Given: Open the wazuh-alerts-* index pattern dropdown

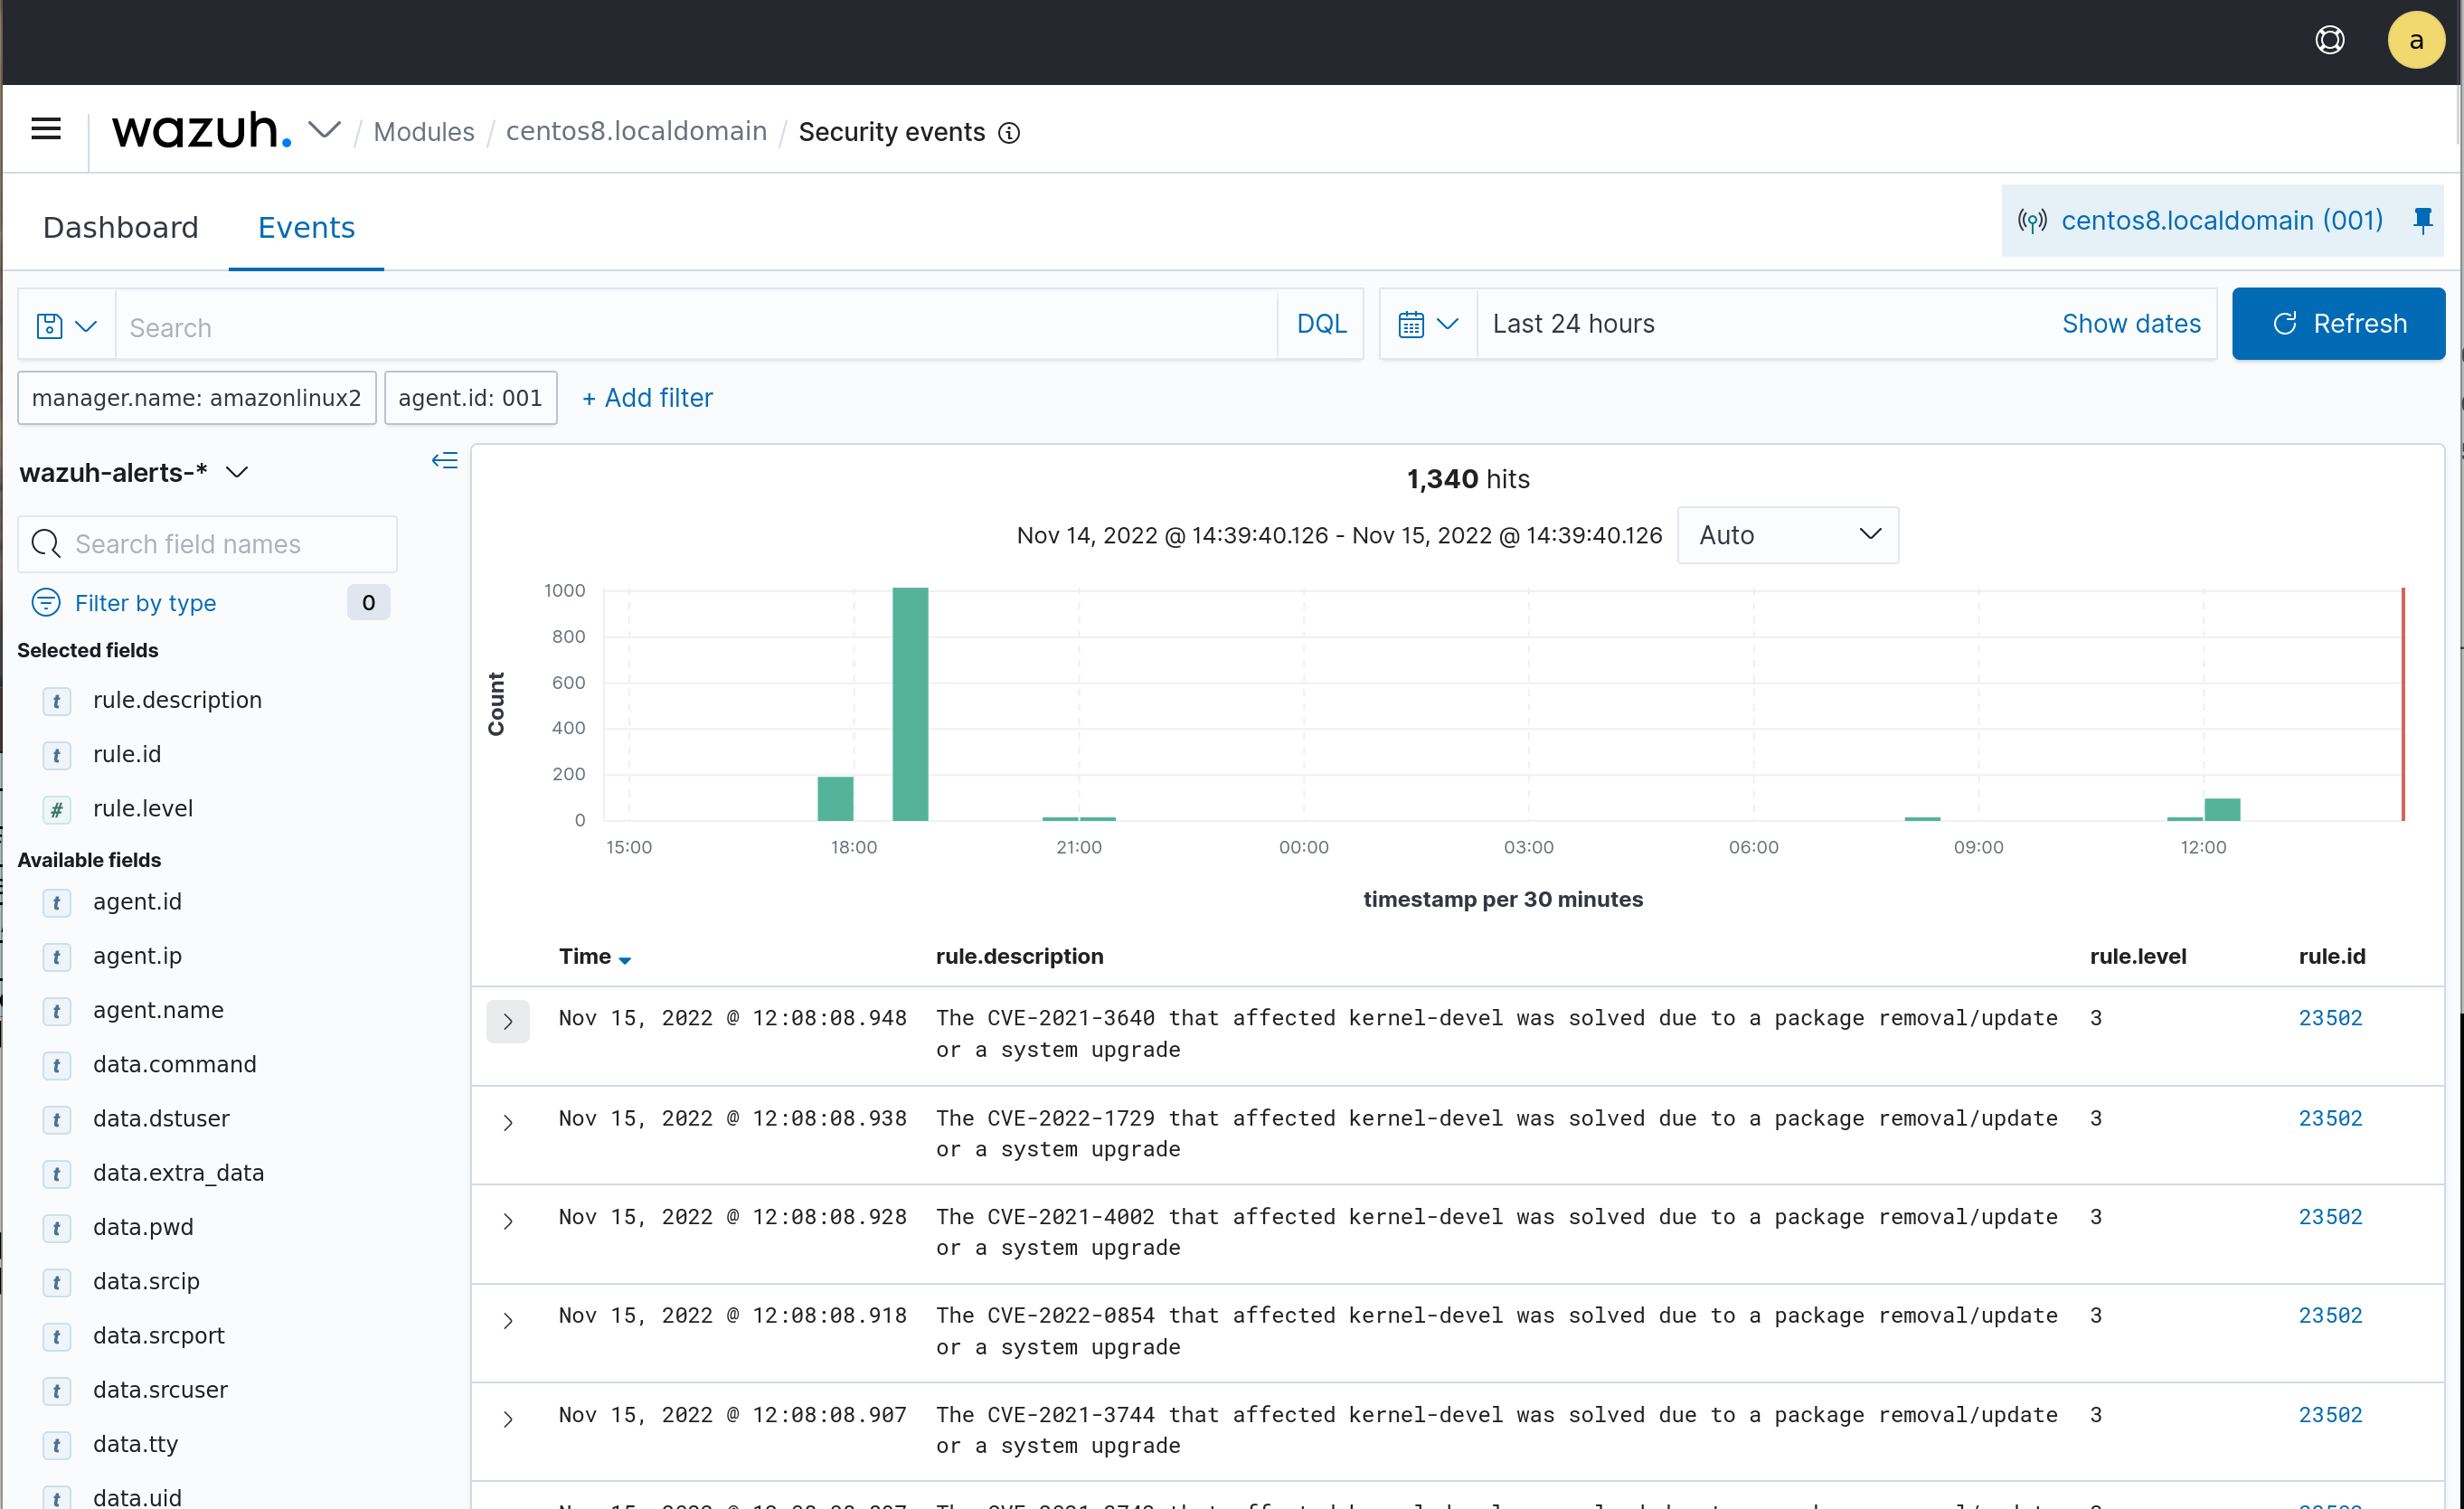Looking at the screenshot, I should pyautogui.click(x=134, y=472).
